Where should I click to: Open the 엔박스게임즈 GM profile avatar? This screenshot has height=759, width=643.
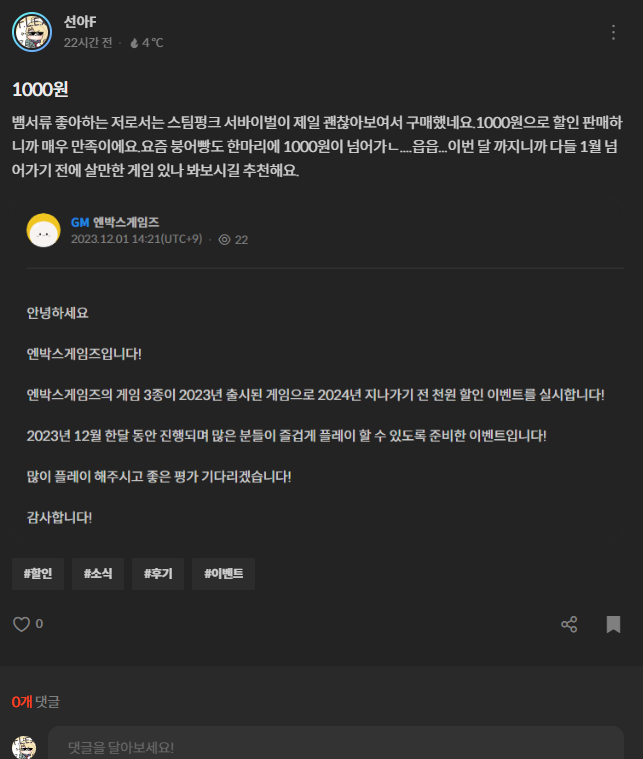tap(44, 230)
